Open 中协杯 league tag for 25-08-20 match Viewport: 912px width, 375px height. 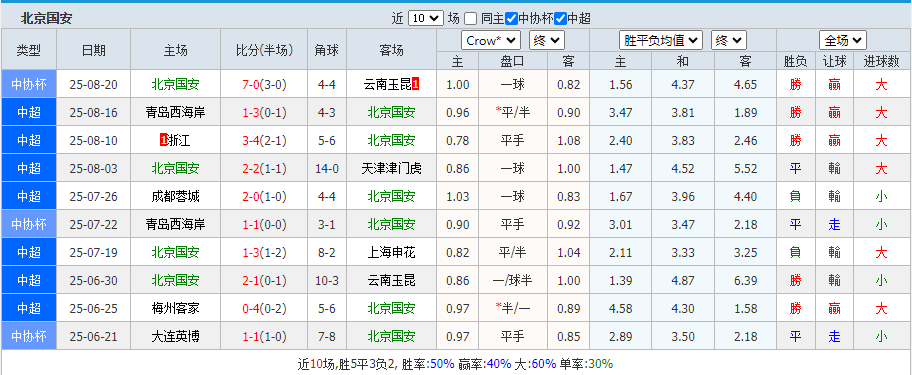28,85
